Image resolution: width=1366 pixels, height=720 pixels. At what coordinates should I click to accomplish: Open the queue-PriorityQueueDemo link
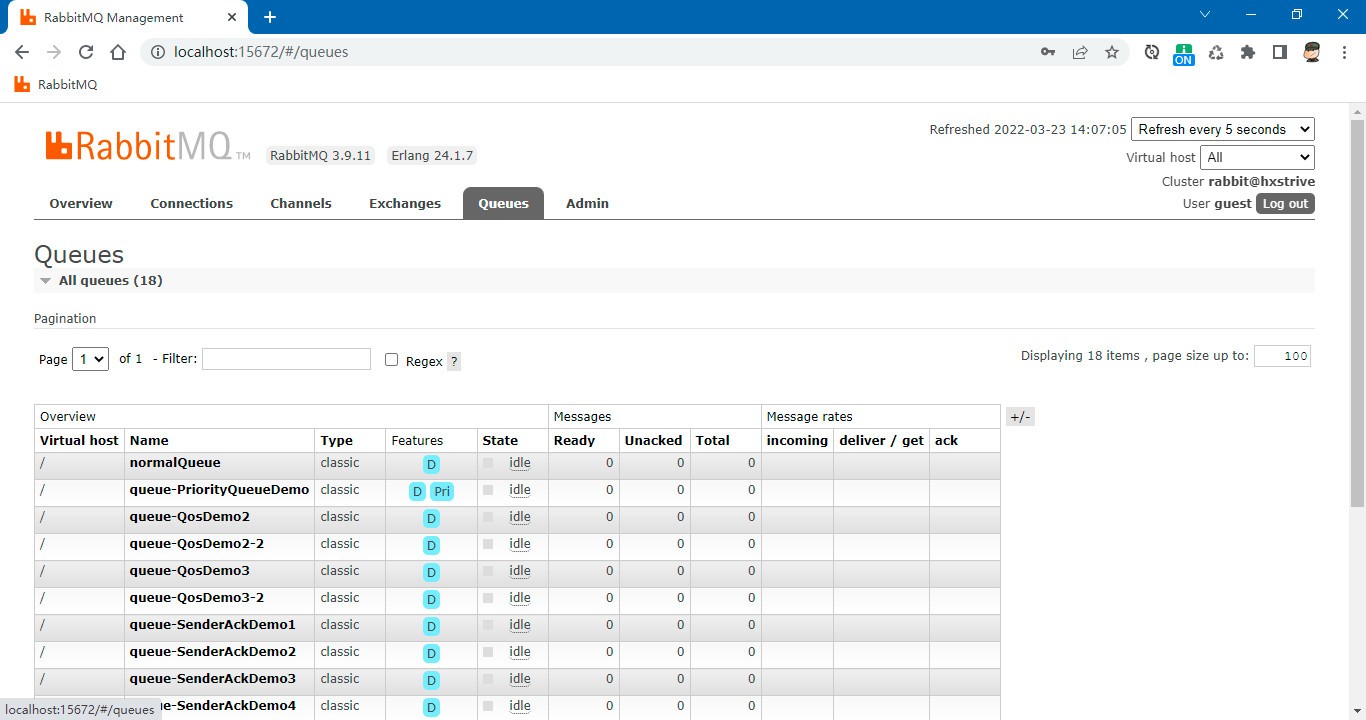219,490
